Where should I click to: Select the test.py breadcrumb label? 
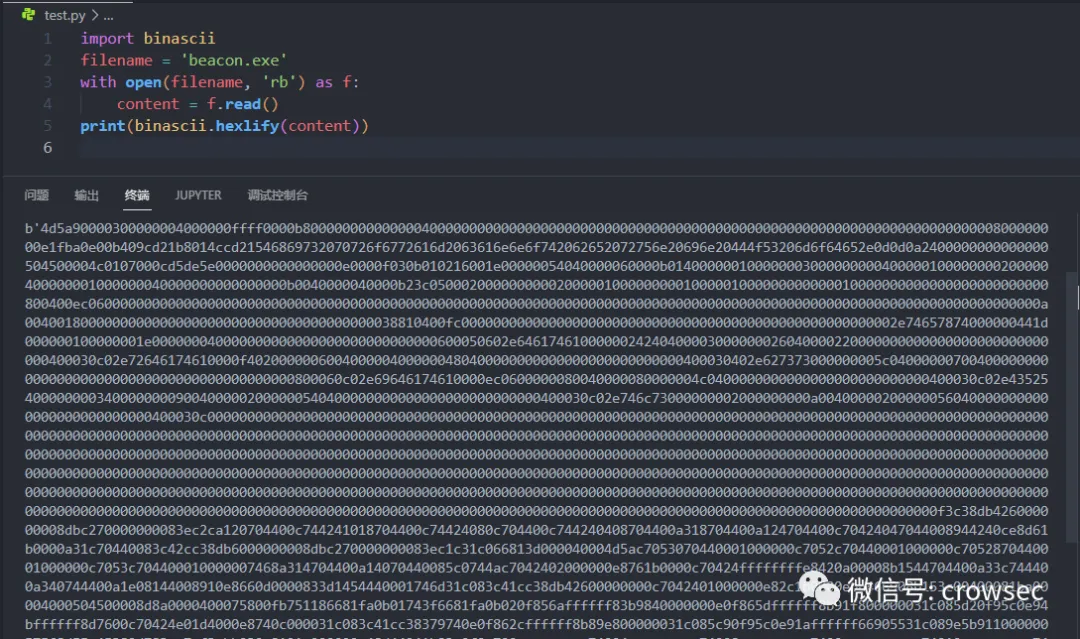(x=65, y=15)
